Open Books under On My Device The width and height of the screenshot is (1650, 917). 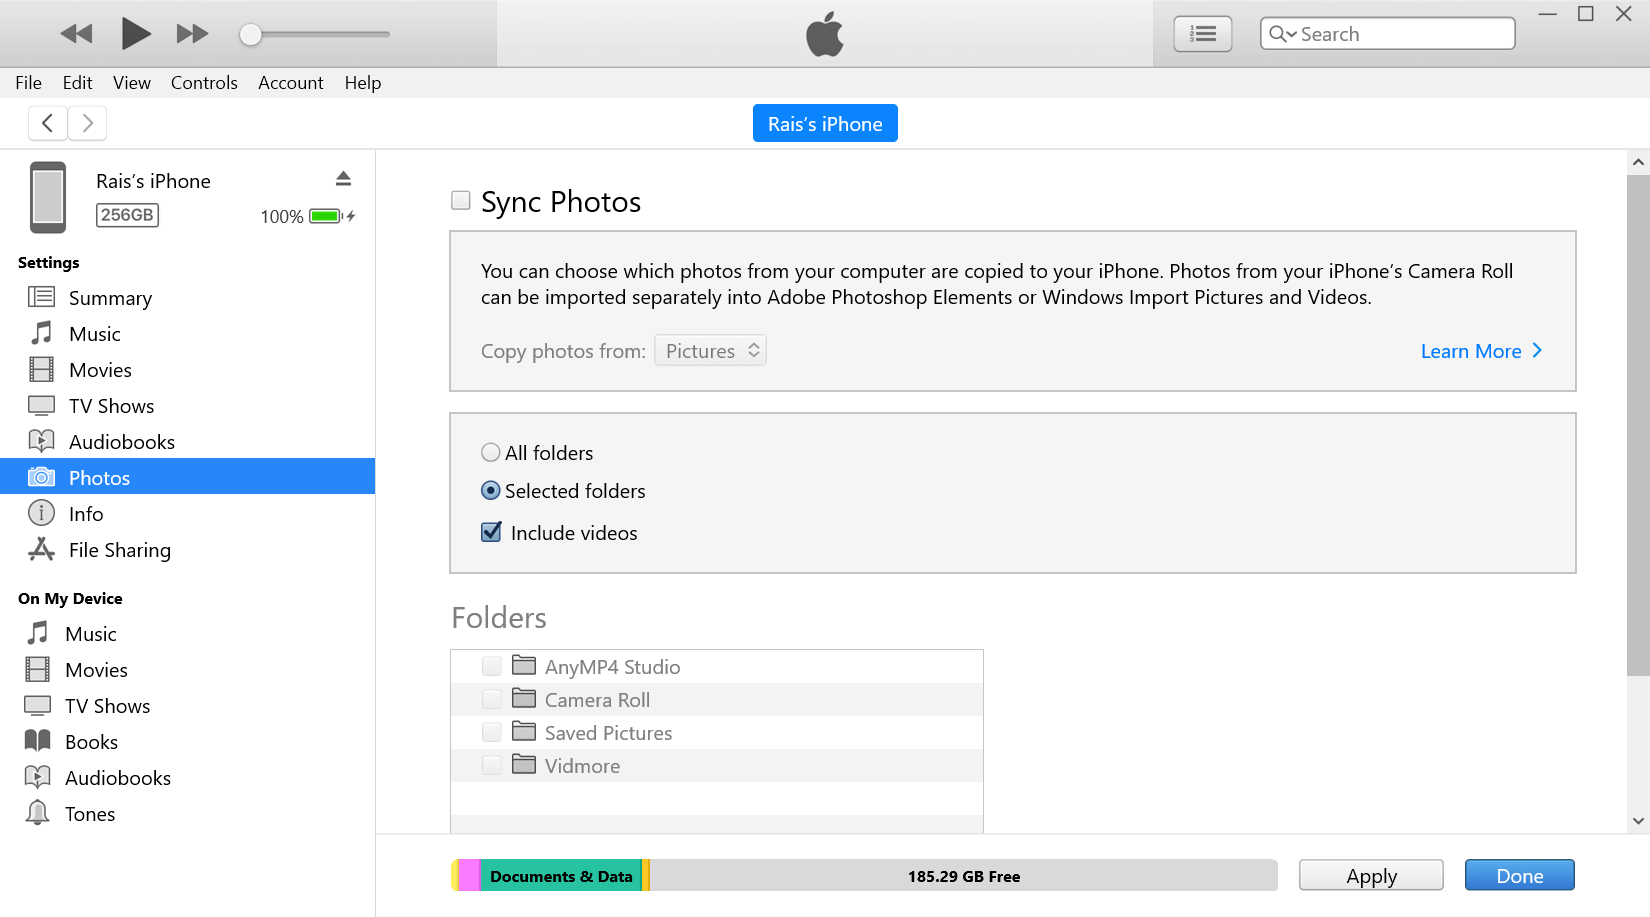click(91, 742)
